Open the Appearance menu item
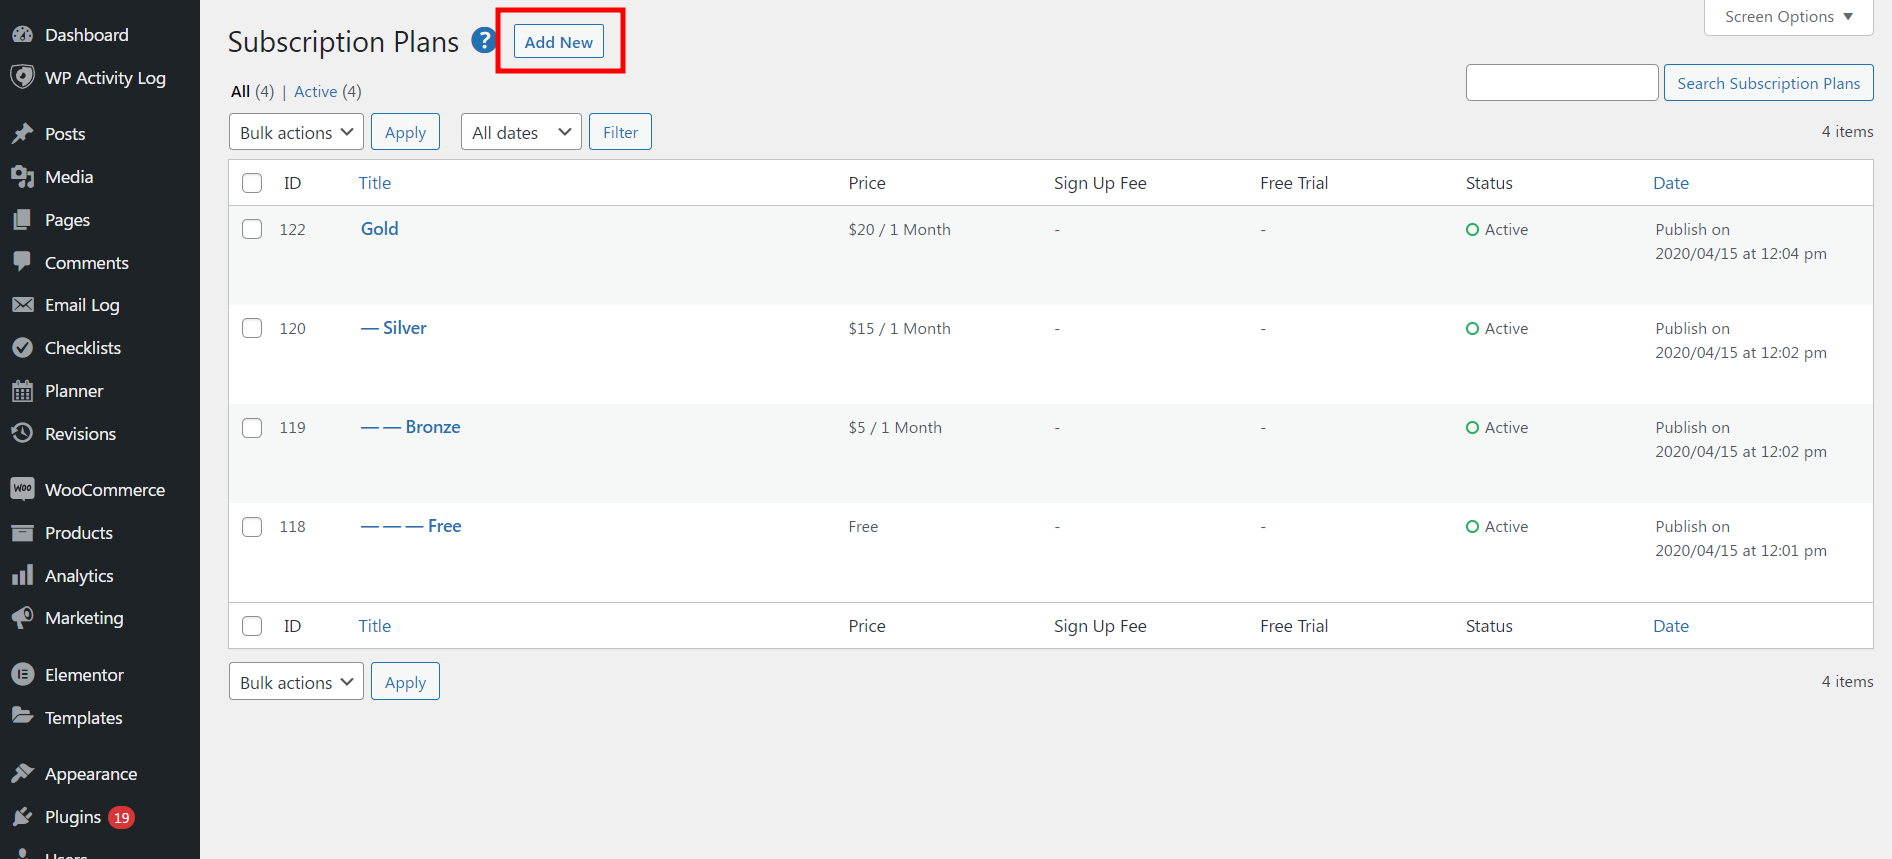Screen dimensions: 1892x859 click(91, 774)
